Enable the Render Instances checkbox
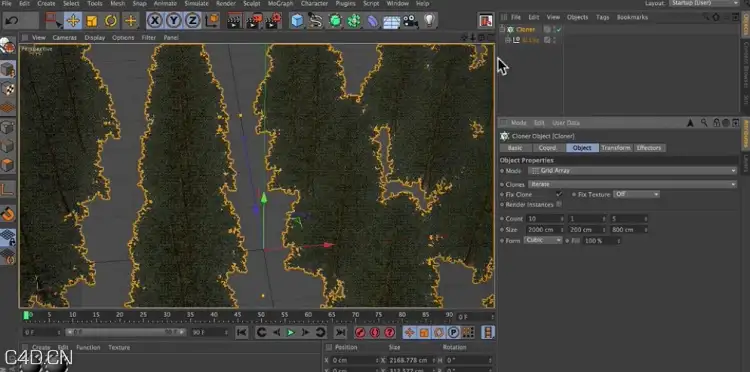750x372 pixels. (559, 204)
